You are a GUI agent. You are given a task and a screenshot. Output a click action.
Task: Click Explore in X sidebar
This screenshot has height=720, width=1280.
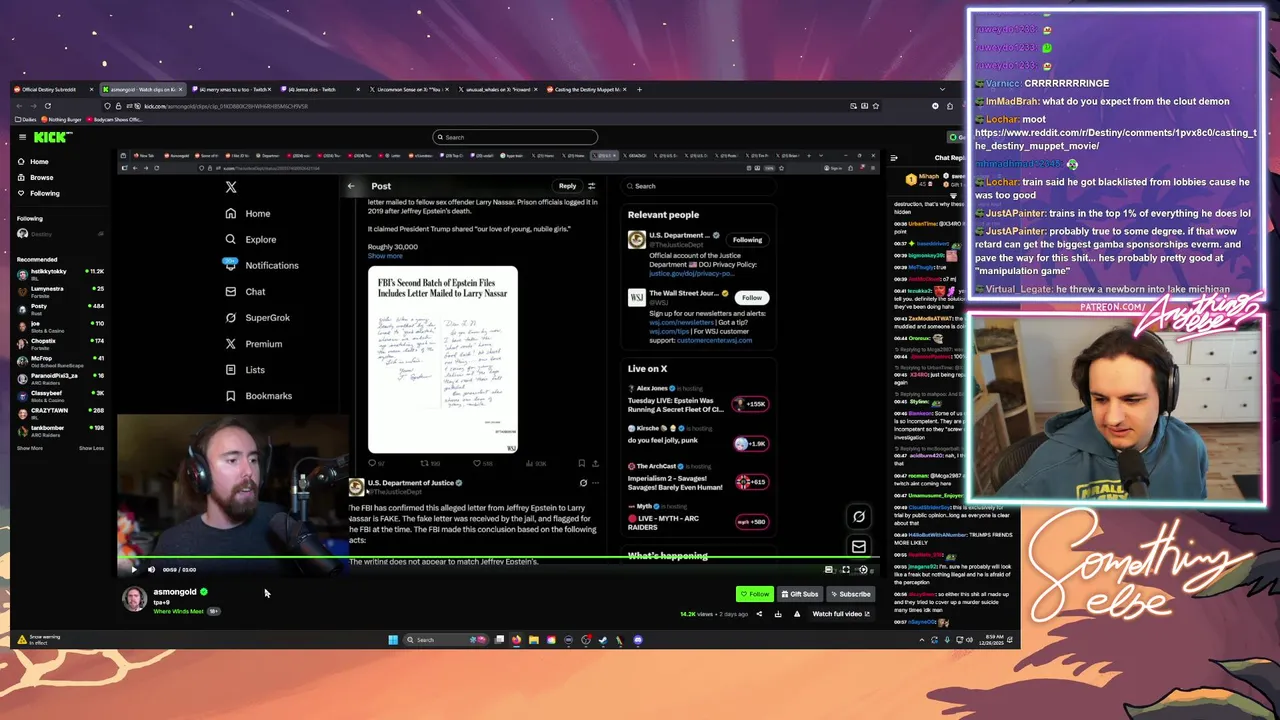(x=251, y=239)
